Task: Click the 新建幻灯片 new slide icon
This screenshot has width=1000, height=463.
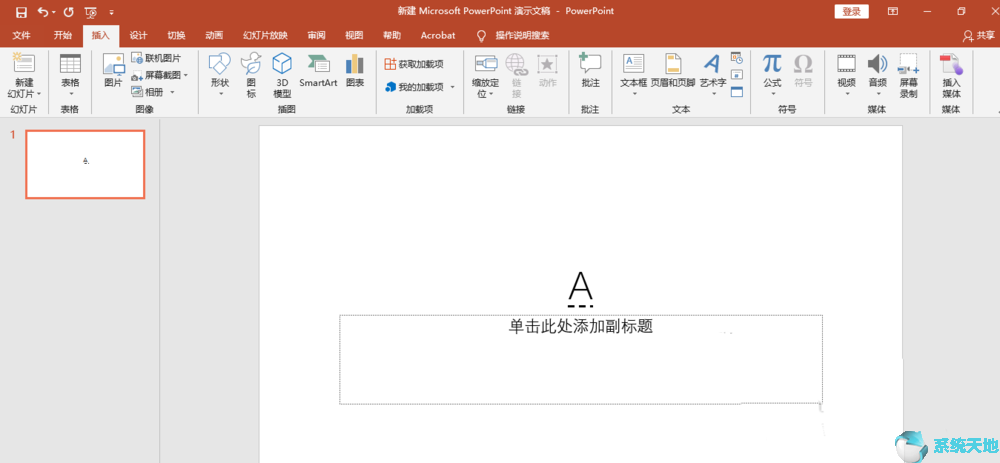Action: [24, 64]
